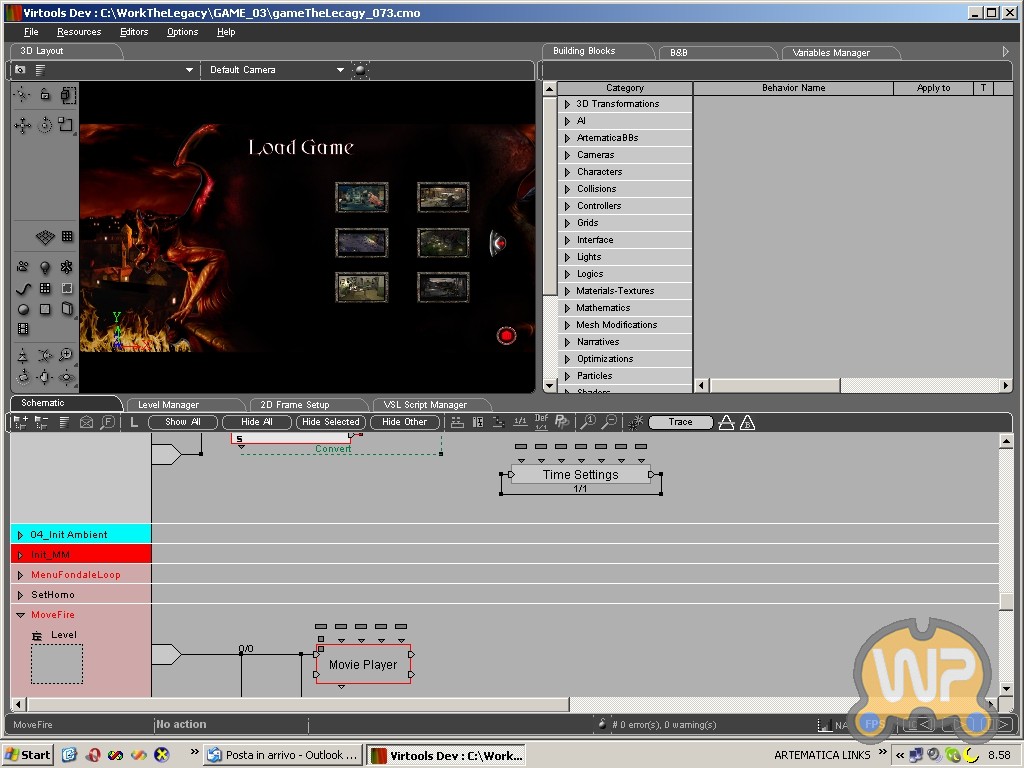
Task: Expand the 3D Transformations category
Action: pyautogui.click(x=567, y=104)
